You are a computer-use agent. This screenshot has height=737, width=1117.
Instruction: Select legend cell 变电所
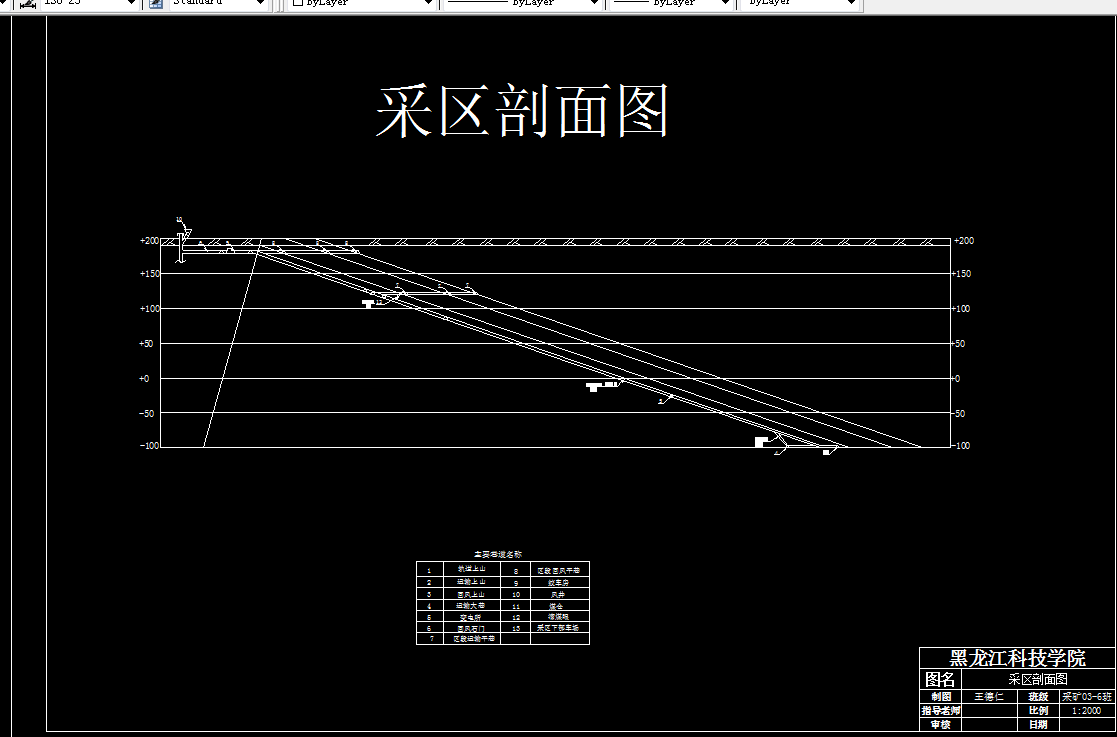(x=471, y=617)
